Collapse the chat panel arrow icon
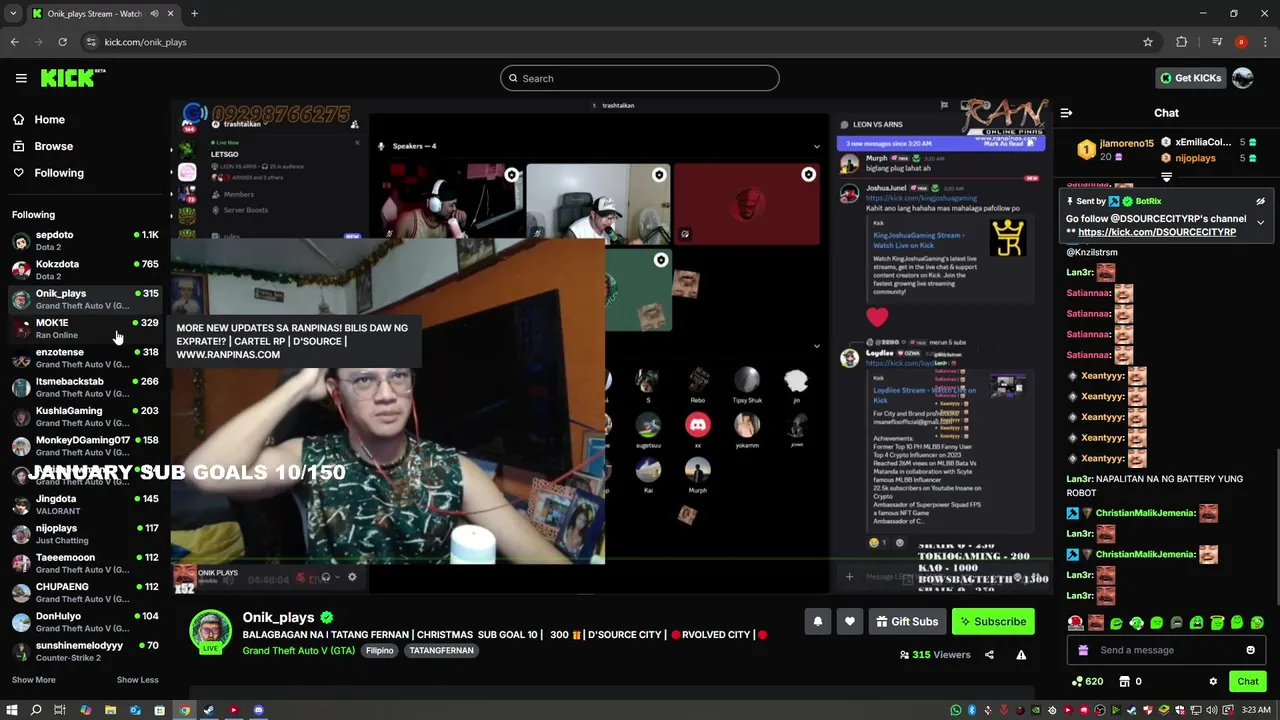The width and height of the screenshot is (1280, 720). pyautogui.click(x=1066, y=113)
